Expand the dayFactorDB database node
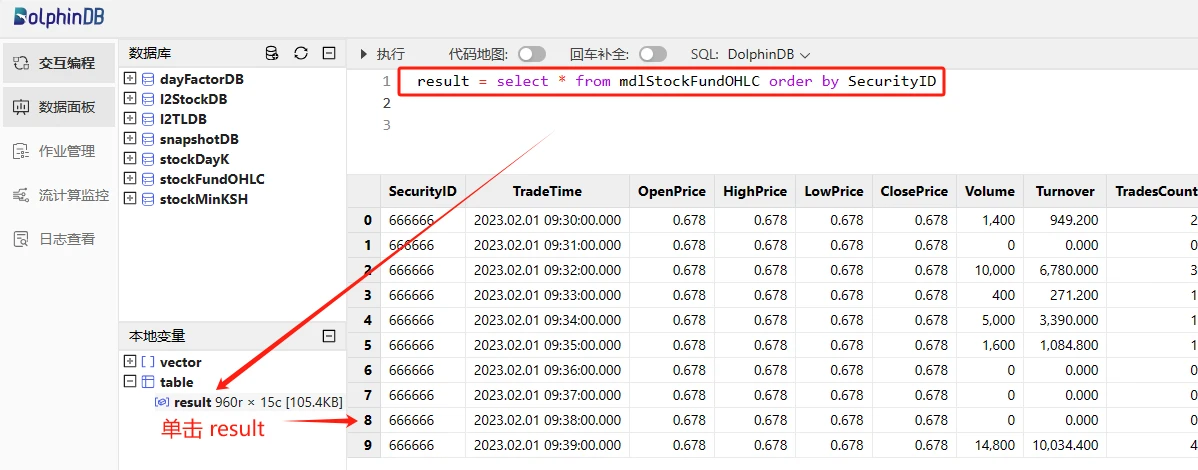The height and width of the screenshot is (470, 1198). [x=130, y=79]
